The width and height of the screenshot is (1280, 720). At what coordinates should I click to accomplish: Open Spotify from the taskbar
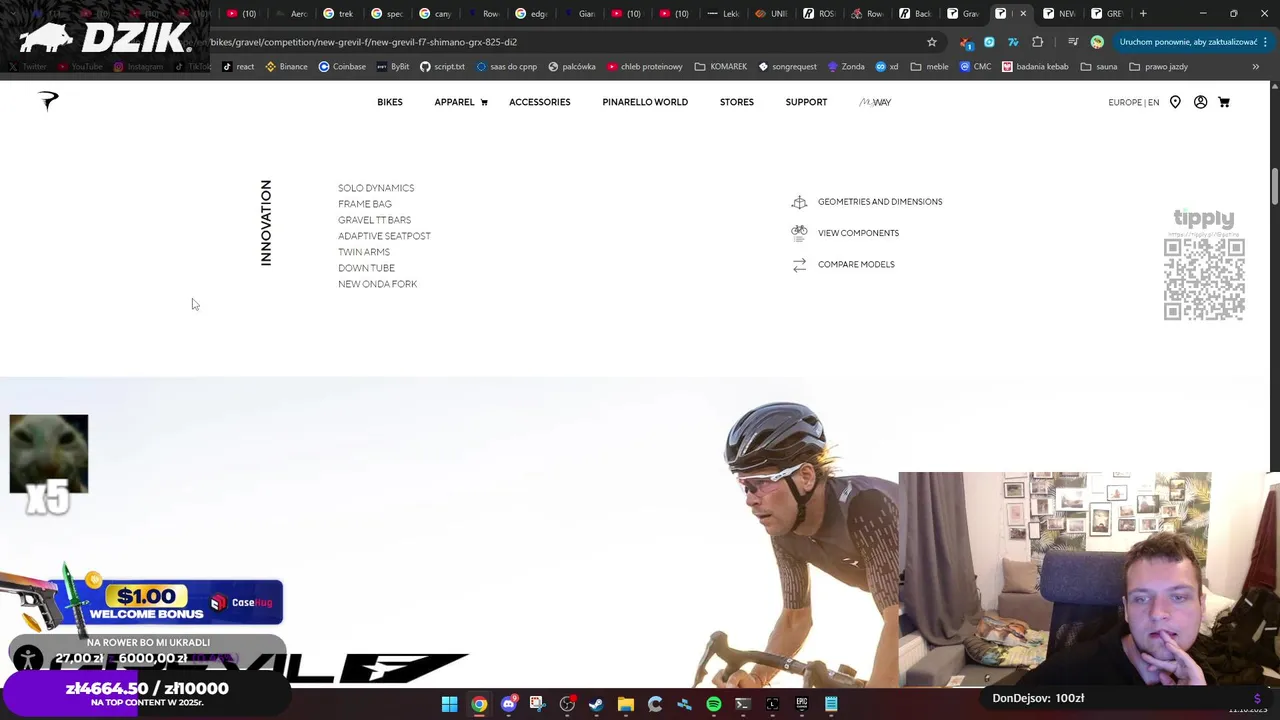713,704
